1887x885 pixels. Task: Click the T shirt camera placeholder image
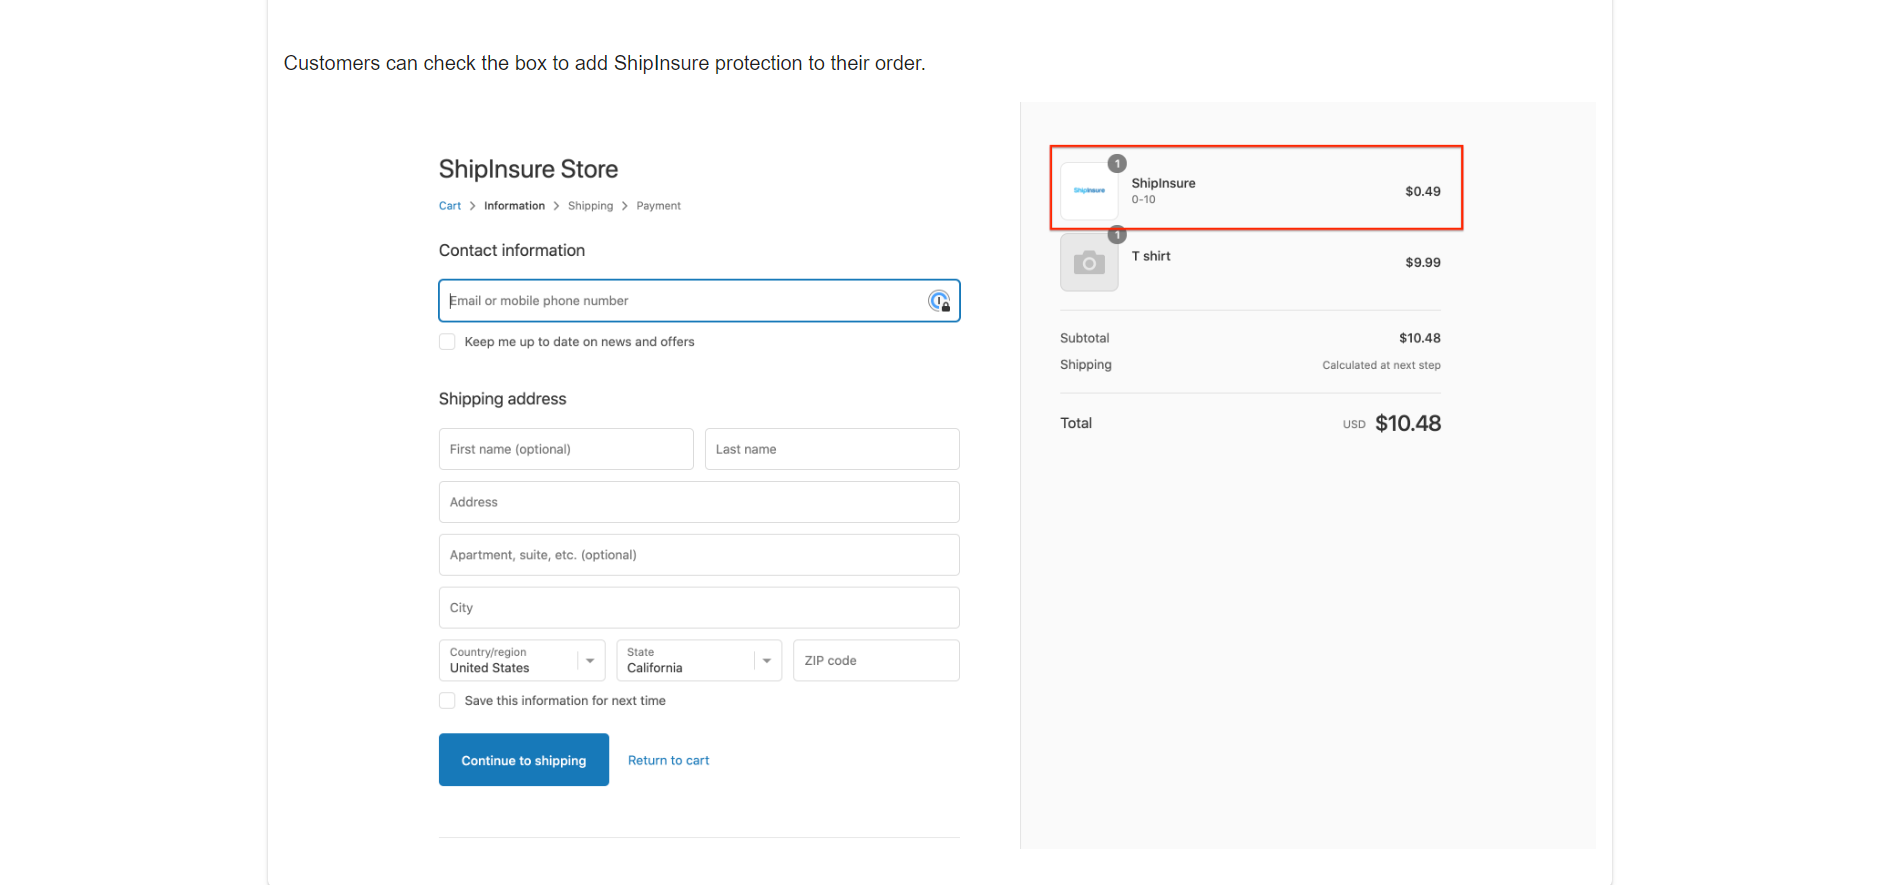(x=1089, y=263)
